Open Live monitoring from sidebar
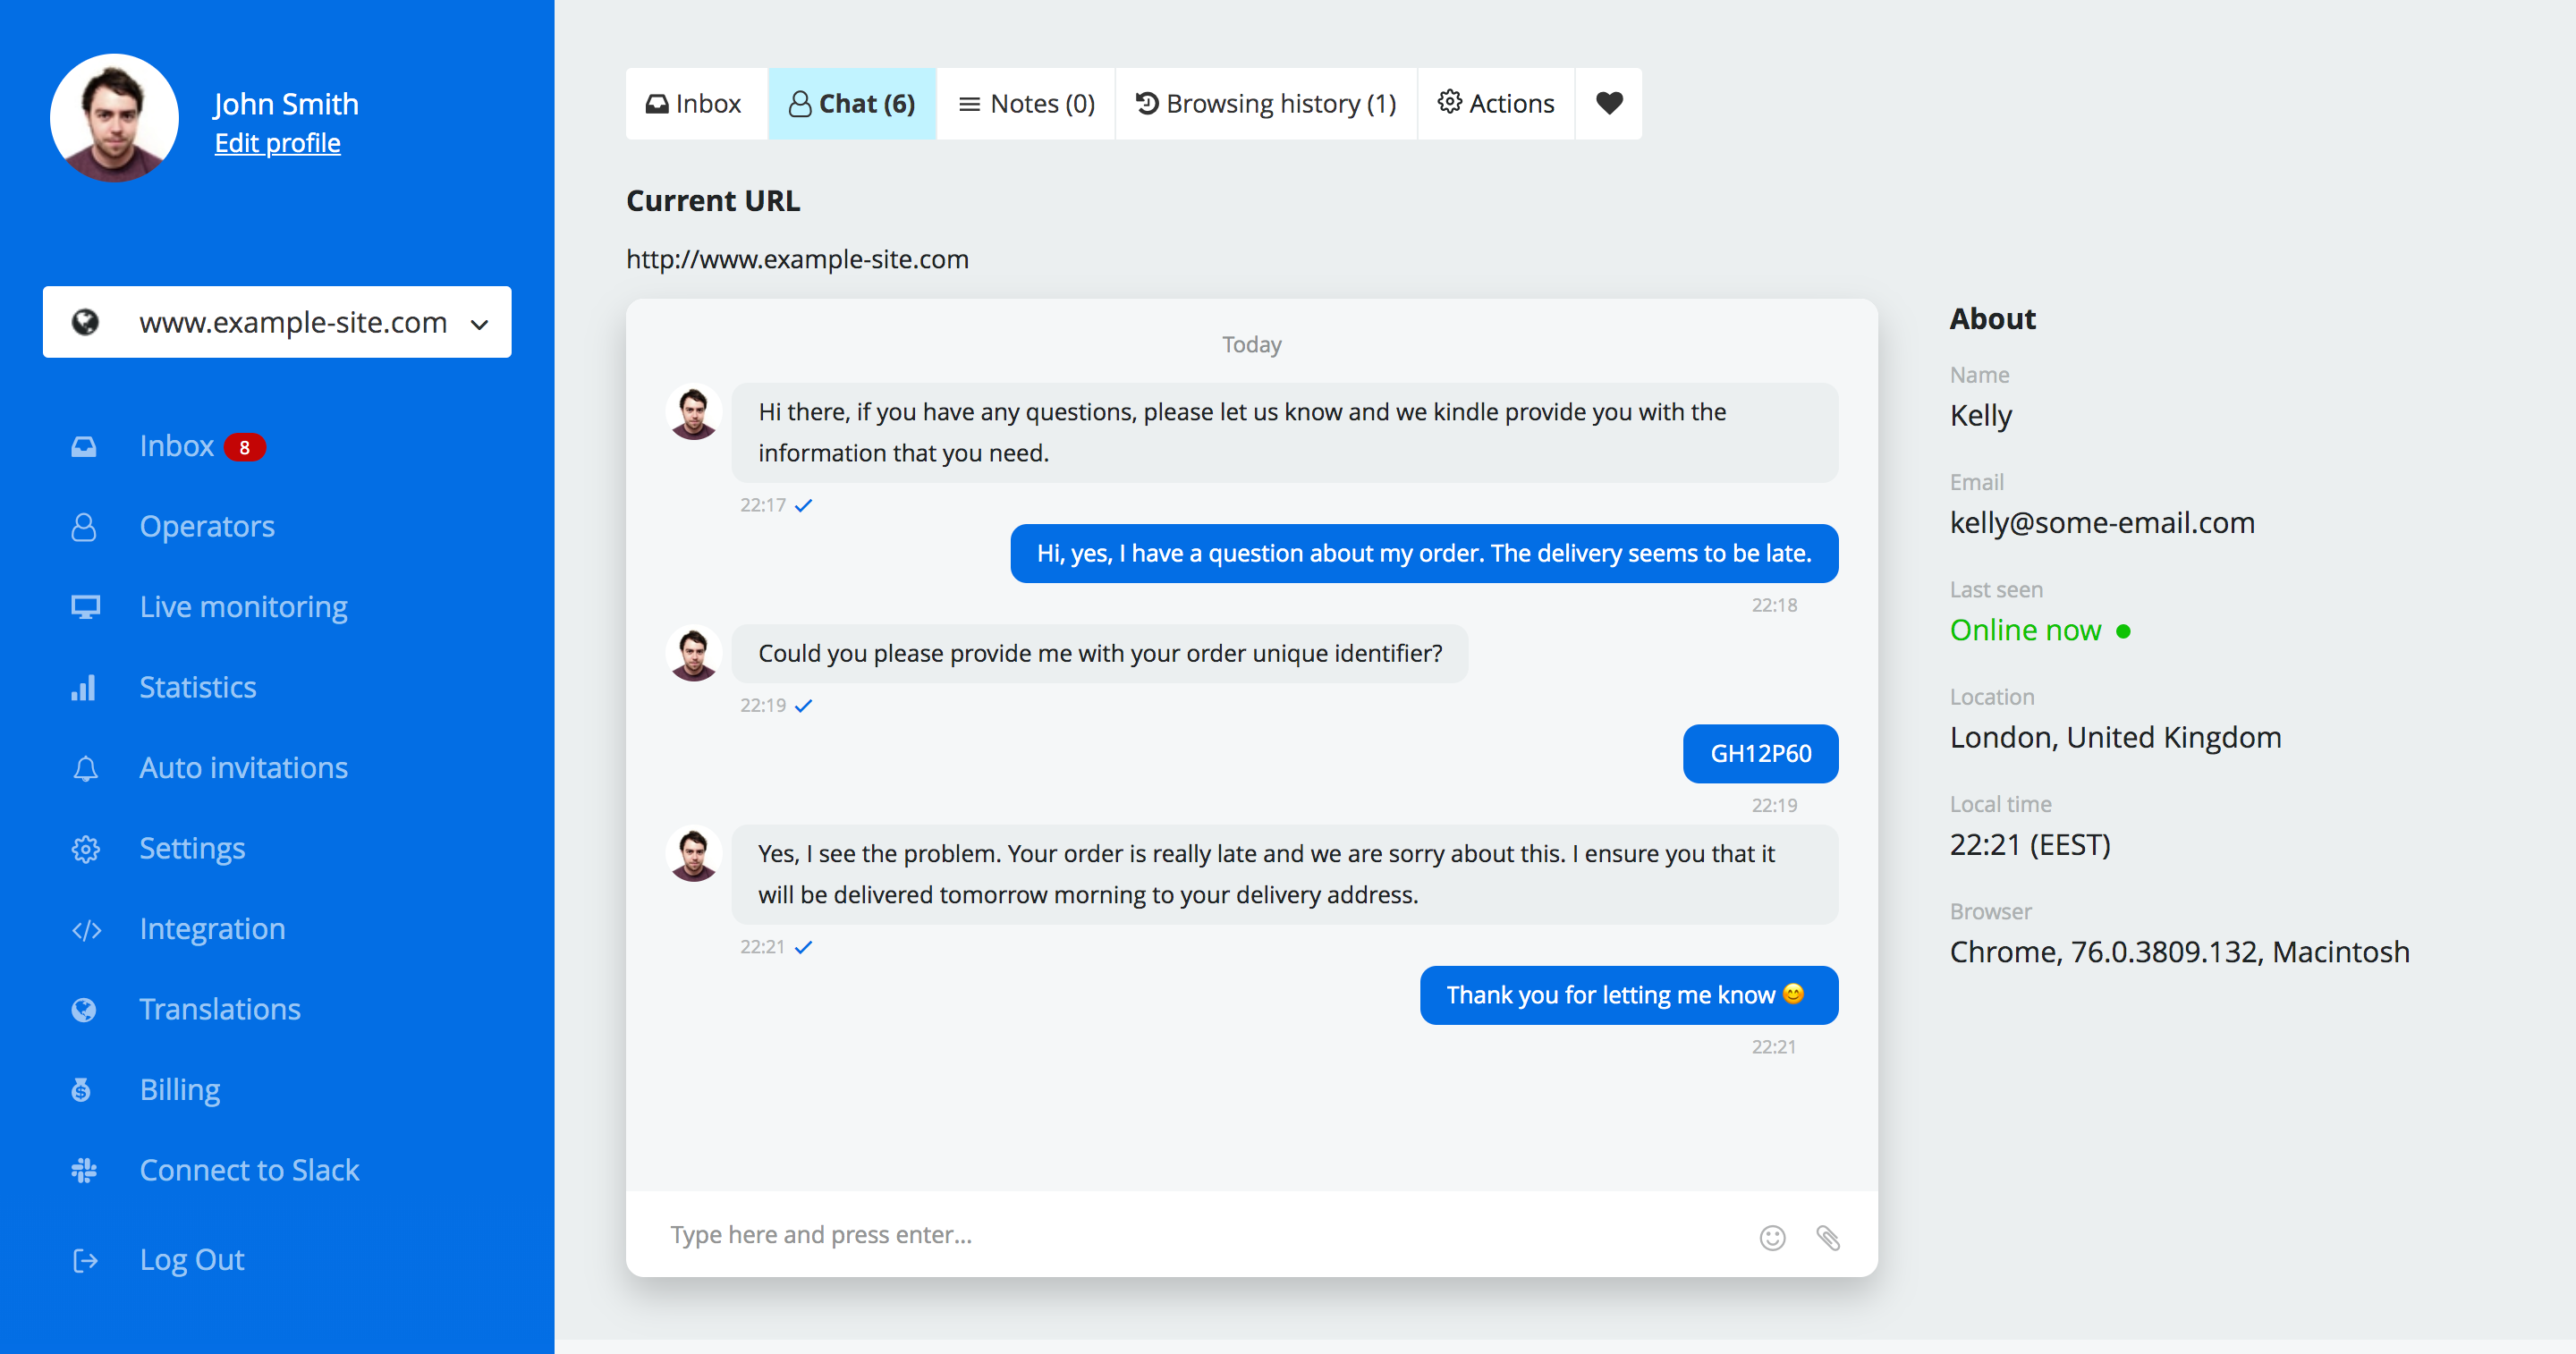This screenshot has height=1354, width=2576. pos(243,607)
